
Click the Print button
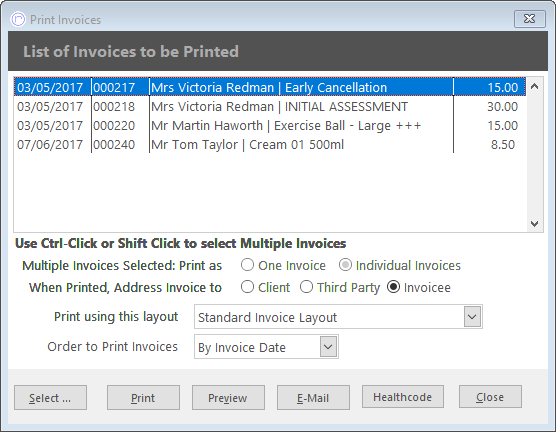(143, 398)
